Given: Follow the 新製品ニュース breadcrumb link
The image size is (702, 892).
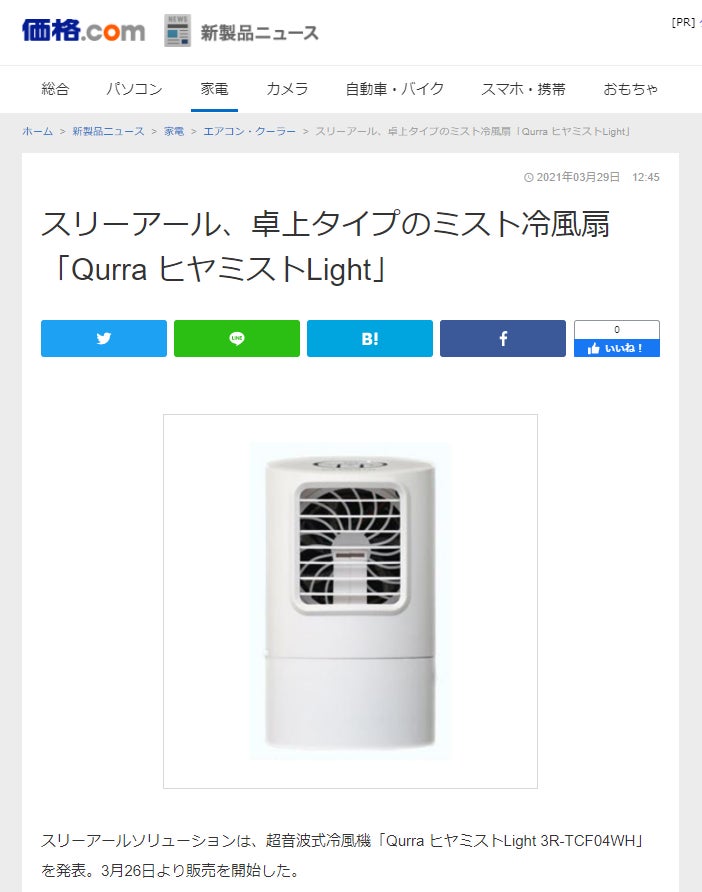Looking at the screenshot, I should 108,131.
